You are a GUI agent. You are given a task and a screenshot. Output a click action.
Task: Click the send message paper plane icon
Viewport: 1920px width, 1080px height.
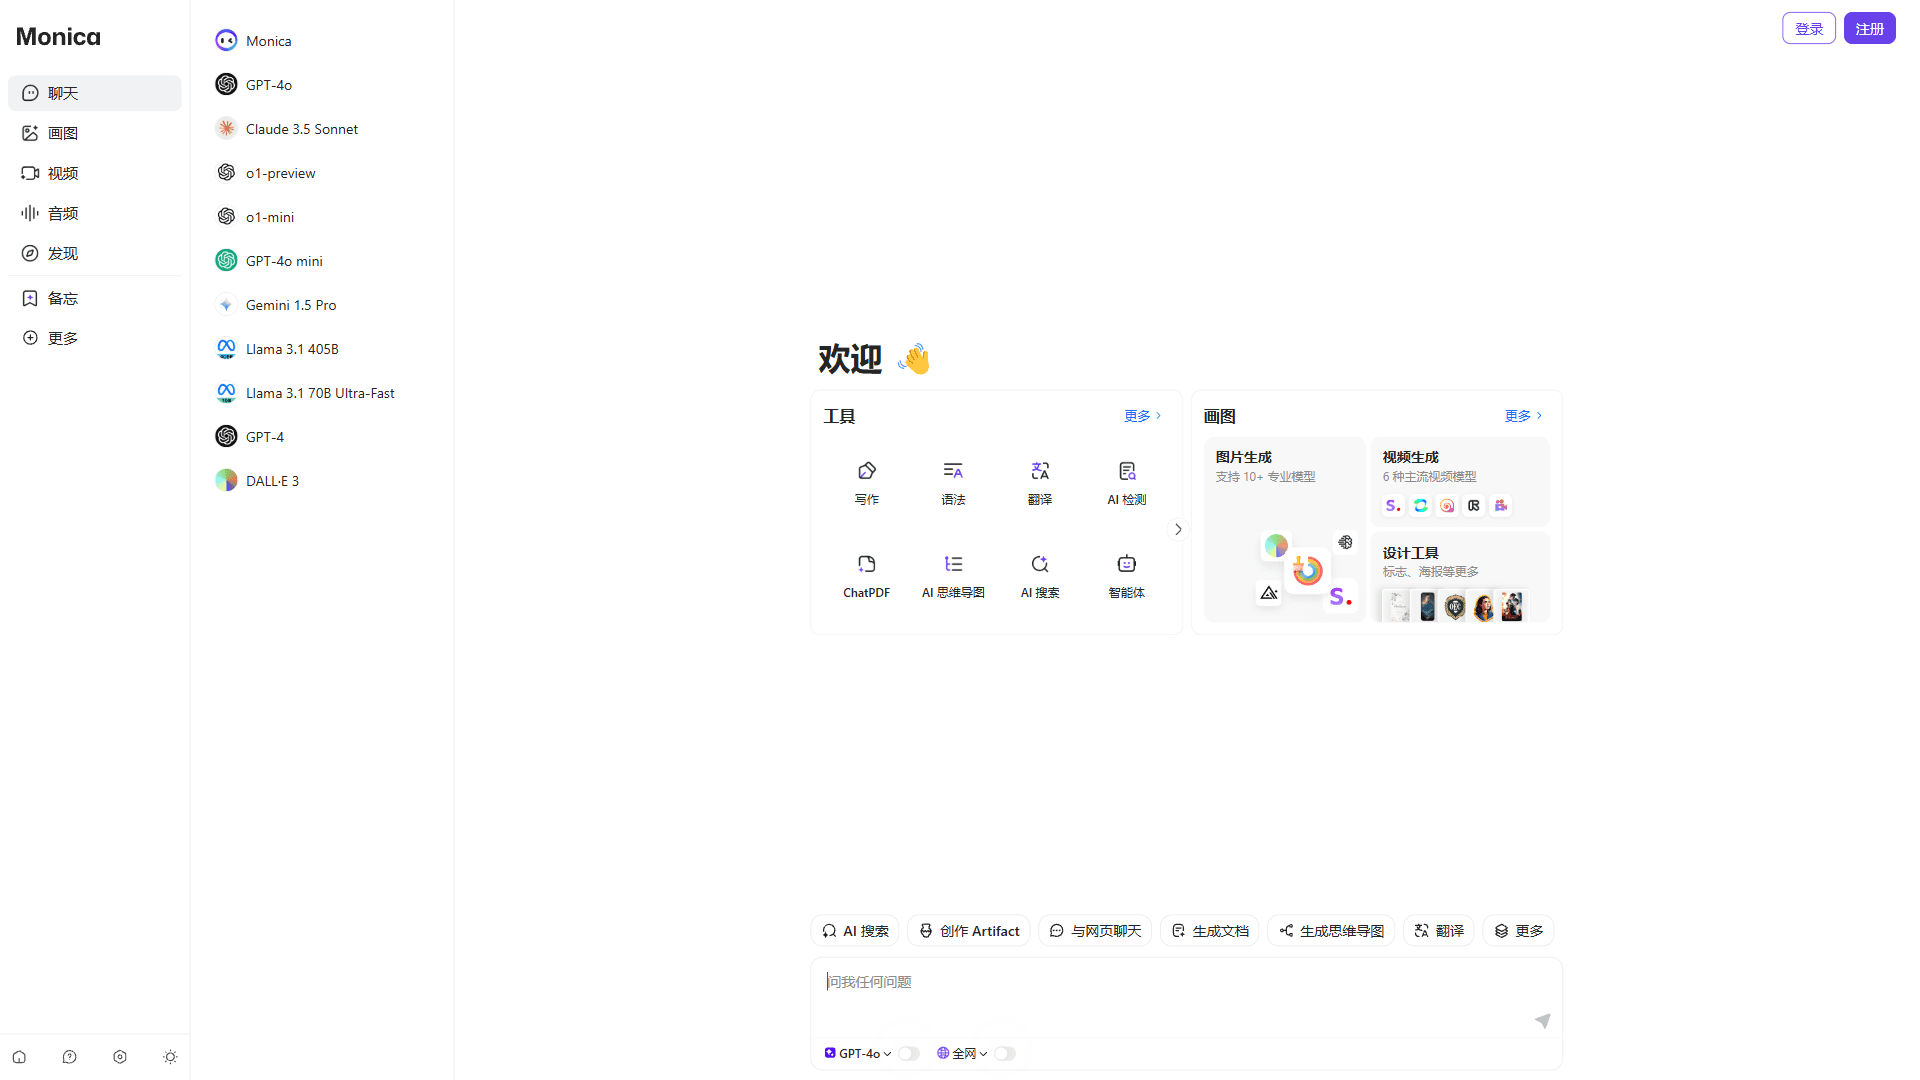point(1542,1021)
